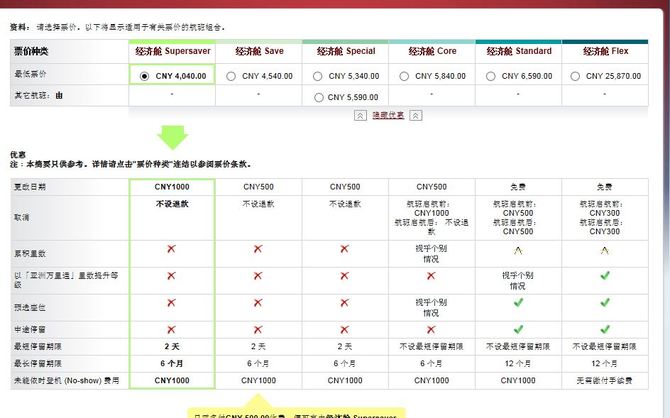This screenshot has width=670, height=418.
Task: Click the Special seat preselection cross
Action: 344,303
